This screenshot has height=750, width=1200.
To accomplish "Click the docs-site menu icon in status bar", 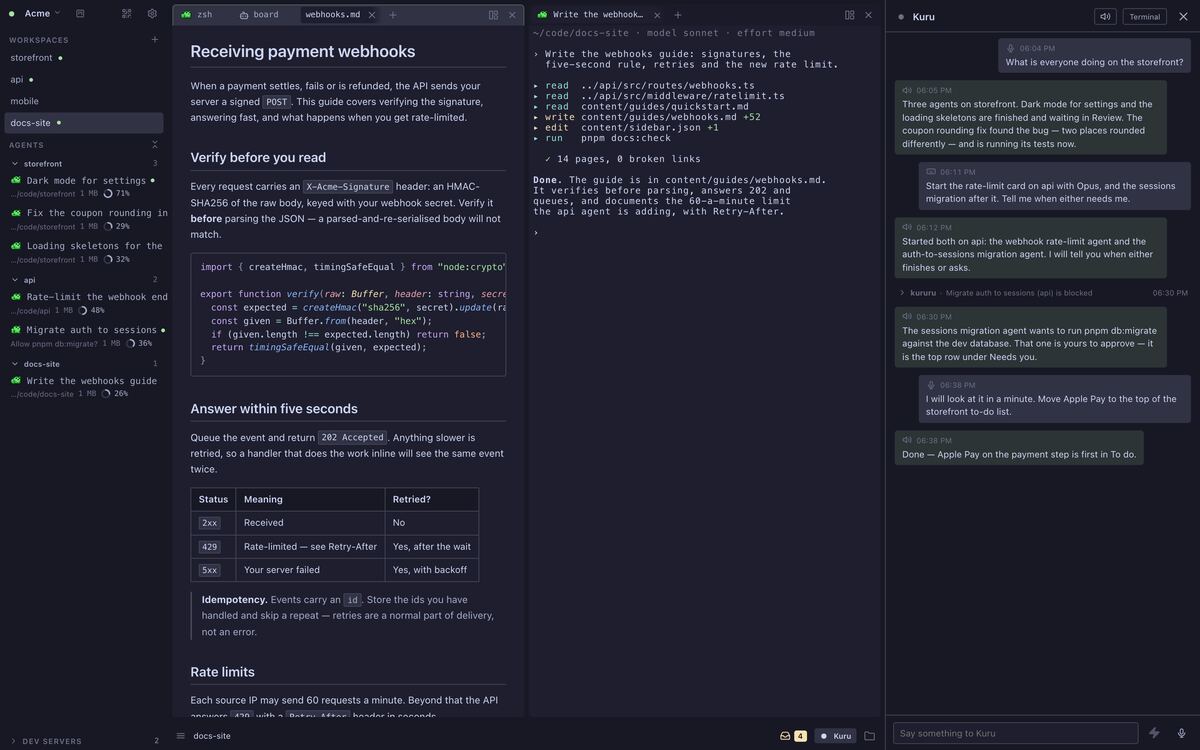I will pos(181,736).
